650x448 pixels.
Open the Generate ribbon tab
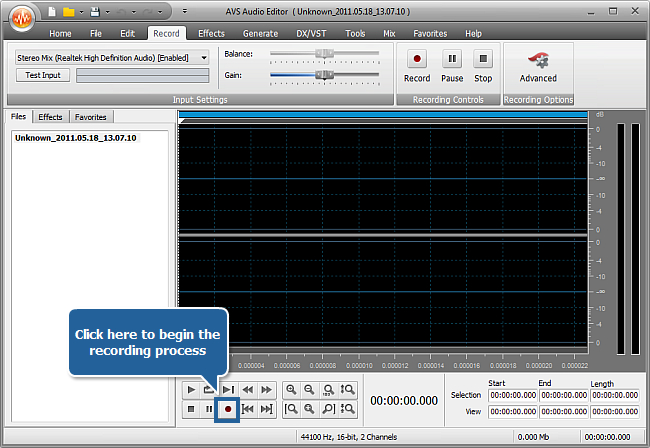pyautogui.click(x=260, y=34)
